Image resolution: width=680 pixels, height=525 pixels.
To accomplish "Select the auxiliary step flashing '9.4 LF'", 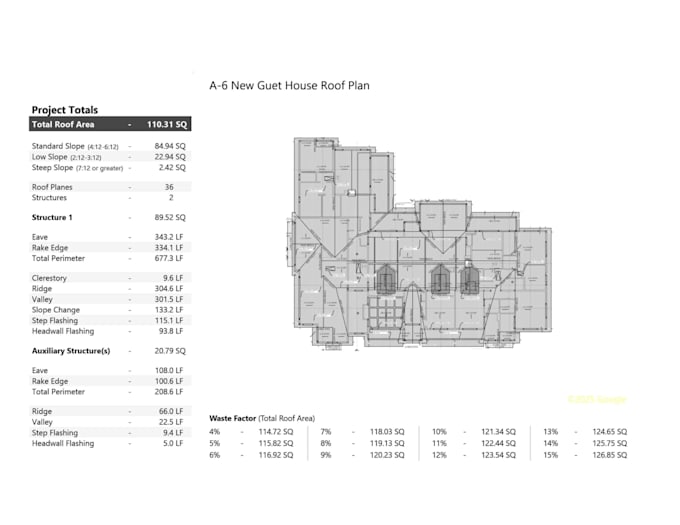I will (x=173, y=433).
